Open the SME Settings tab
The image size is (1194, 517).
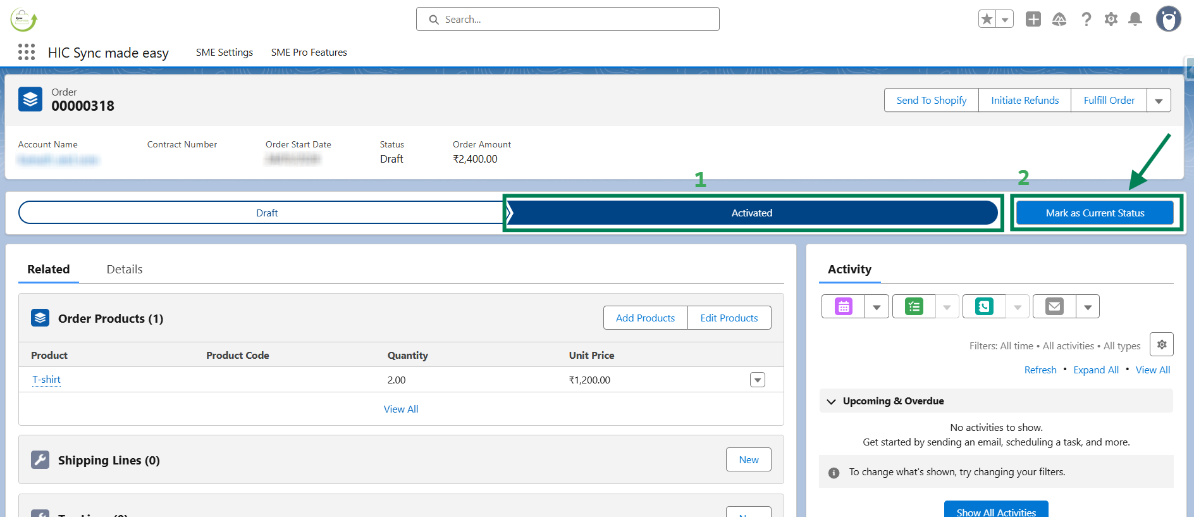pyautogui.click(x=224, y=53)
